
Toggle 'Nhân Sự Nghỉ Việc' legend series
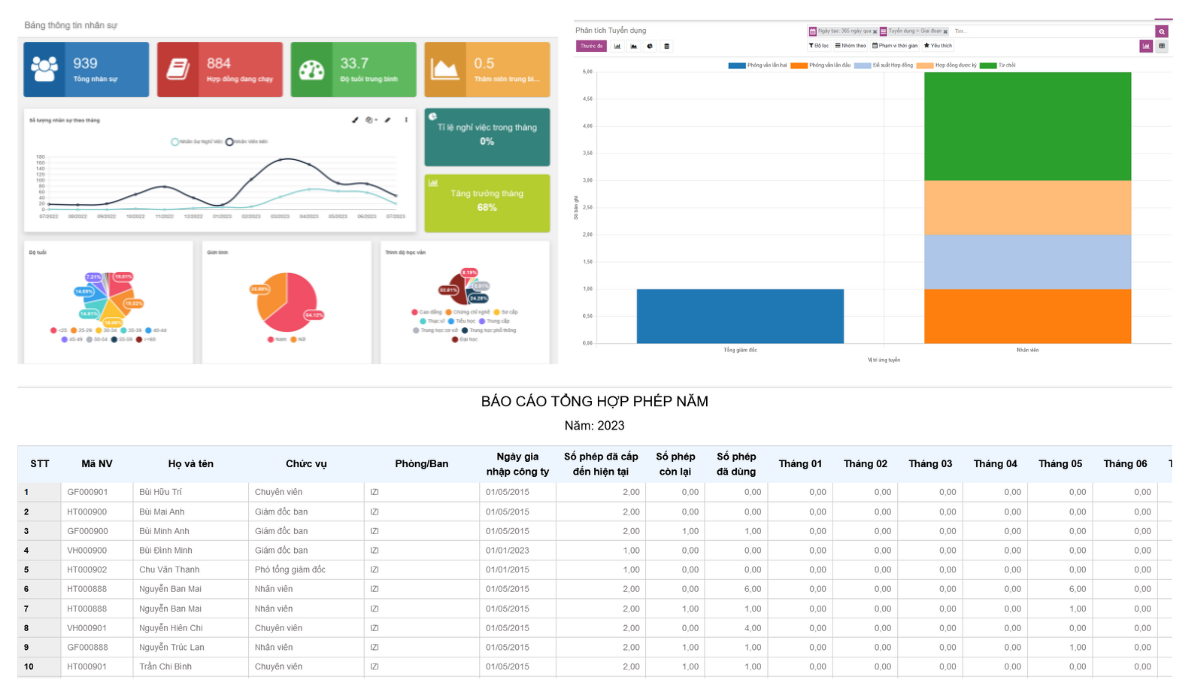coord(176,142)
